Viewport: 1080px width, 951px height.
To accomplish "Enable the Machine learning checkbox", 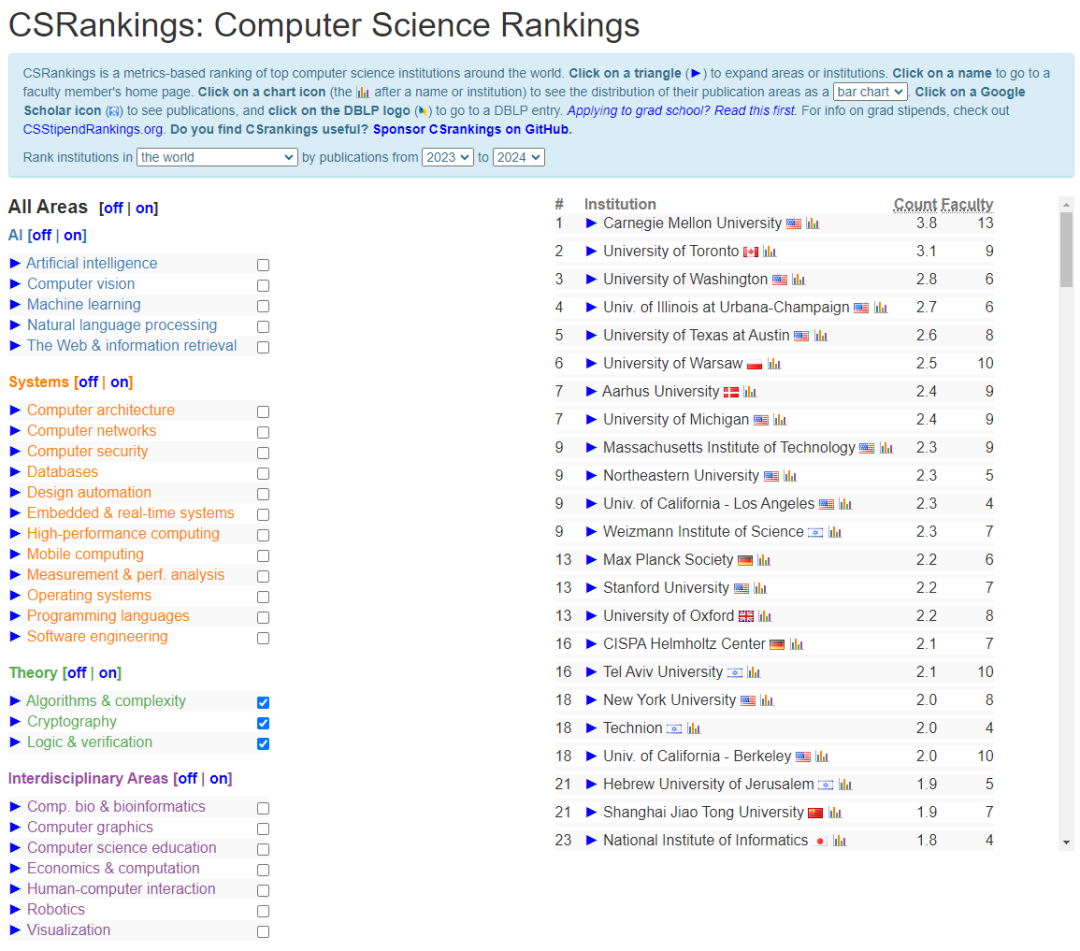I will tap(263, 306).
